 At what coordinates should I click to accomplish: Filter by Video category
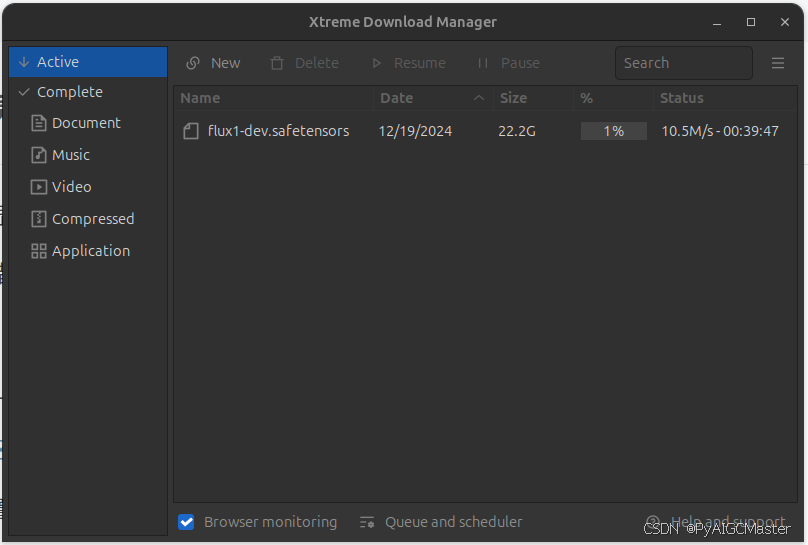(88, 187)
